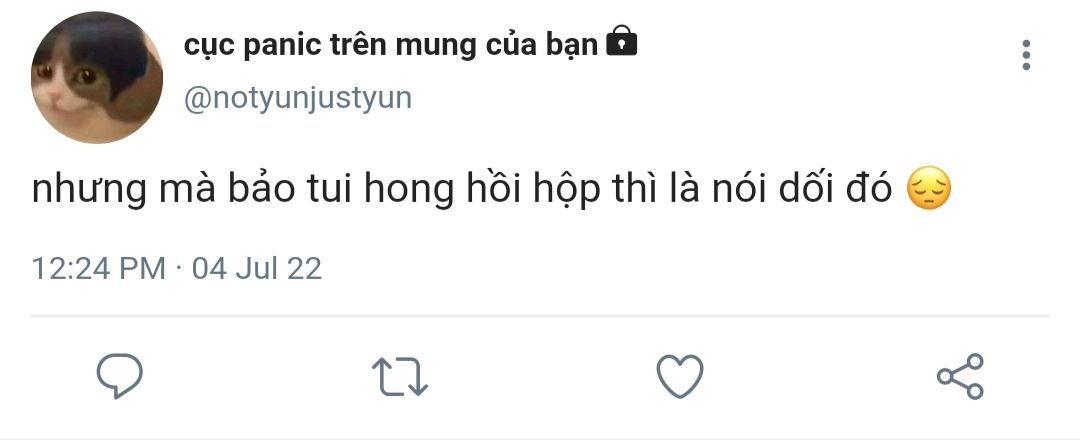This screenshot has width=1080, height=440.
Task: Open profile via display name "cục panic trên mung của bạn"
Action: click(x=391, y=46)
